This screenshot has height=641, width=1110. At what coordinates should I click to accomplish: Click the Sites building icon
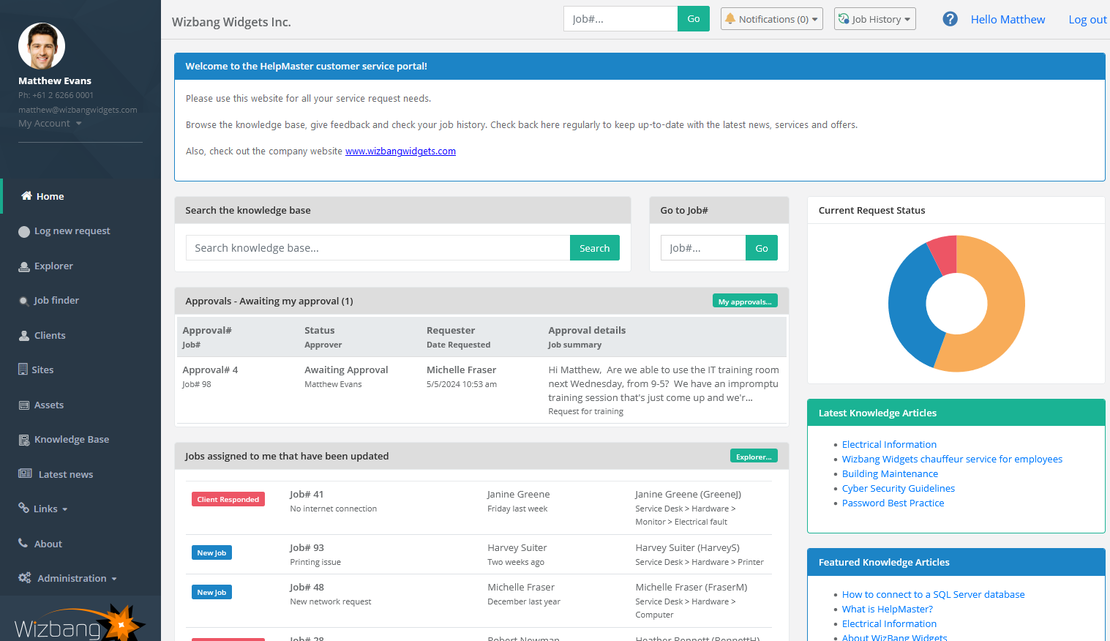[x=23, y=369]
